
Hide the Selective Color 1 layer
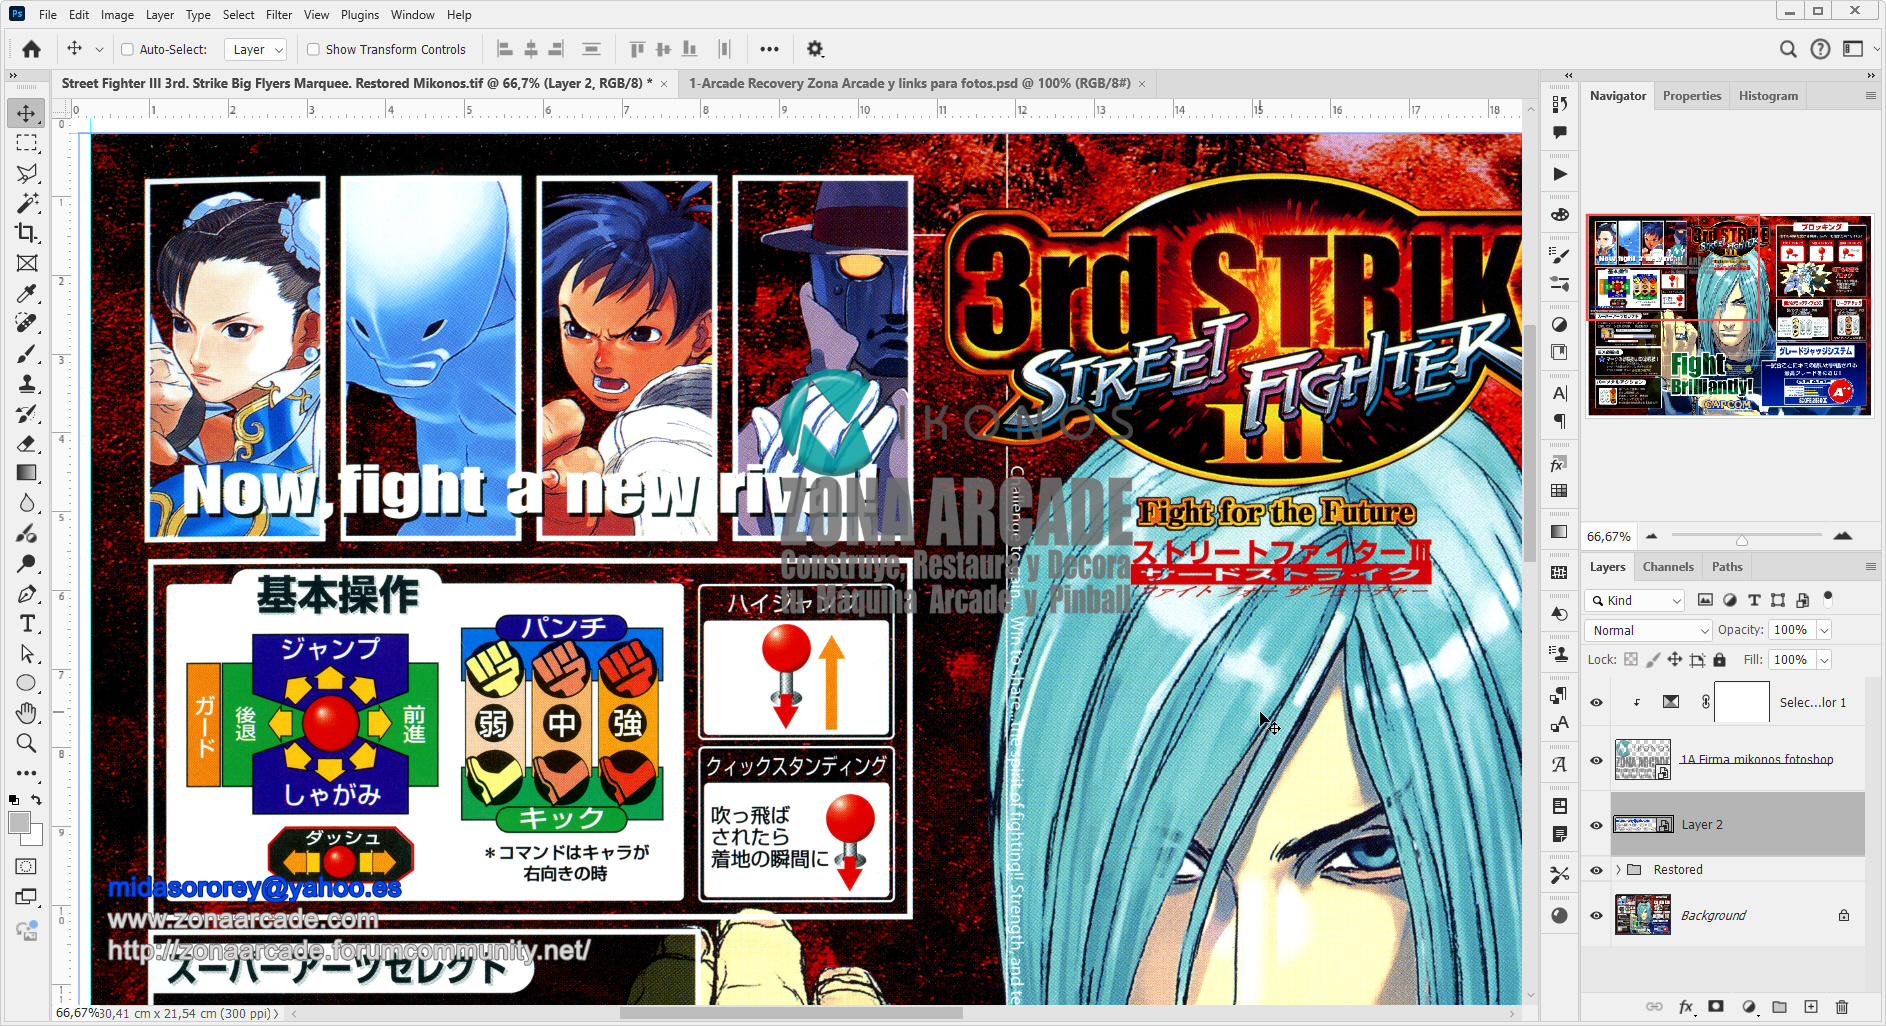click(x=1596, y=703)
